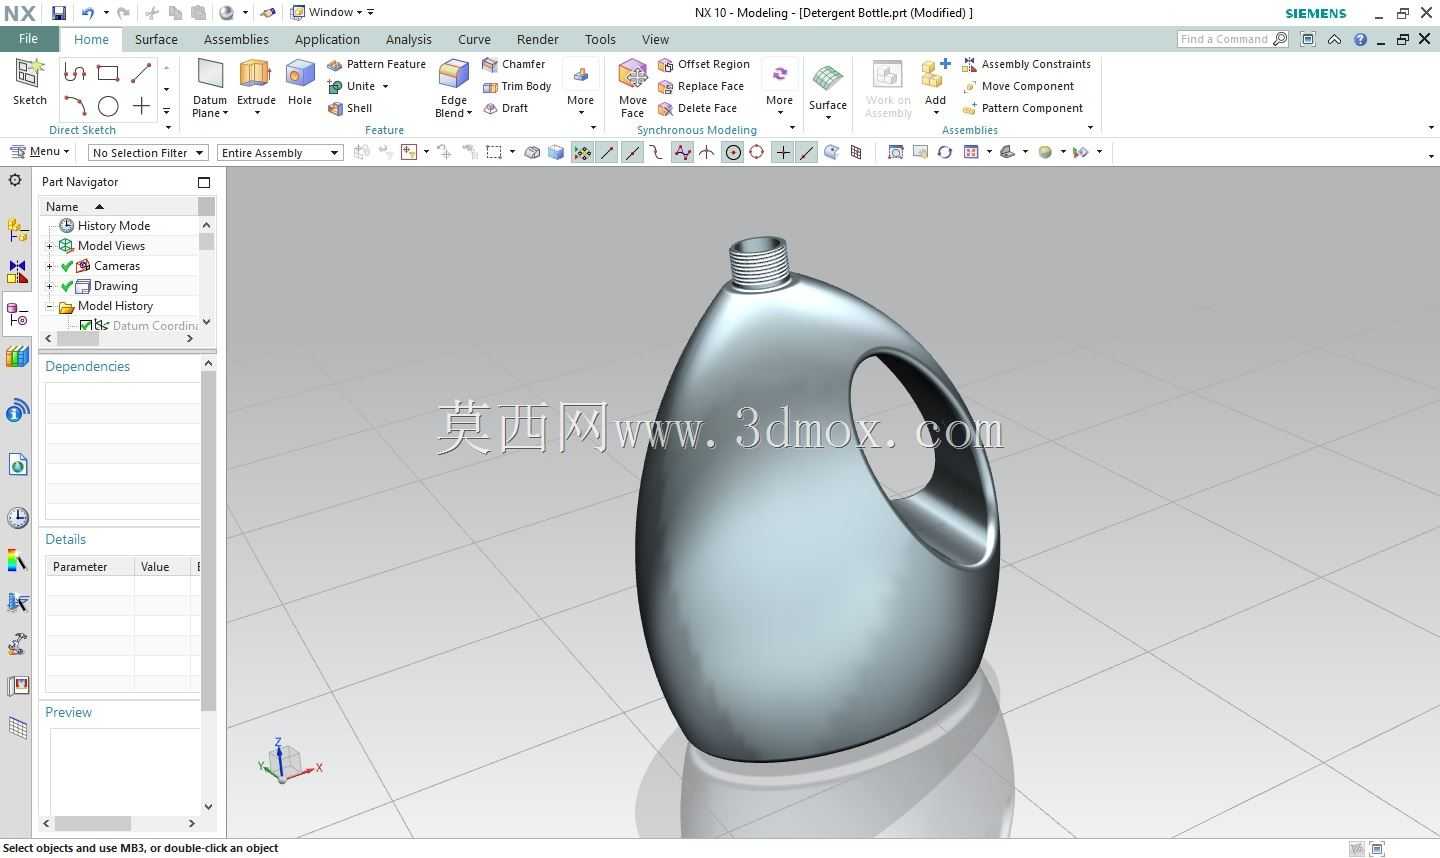Click the Undo icon
This screenshot has height=858, width=1440.
click(87, 13)
